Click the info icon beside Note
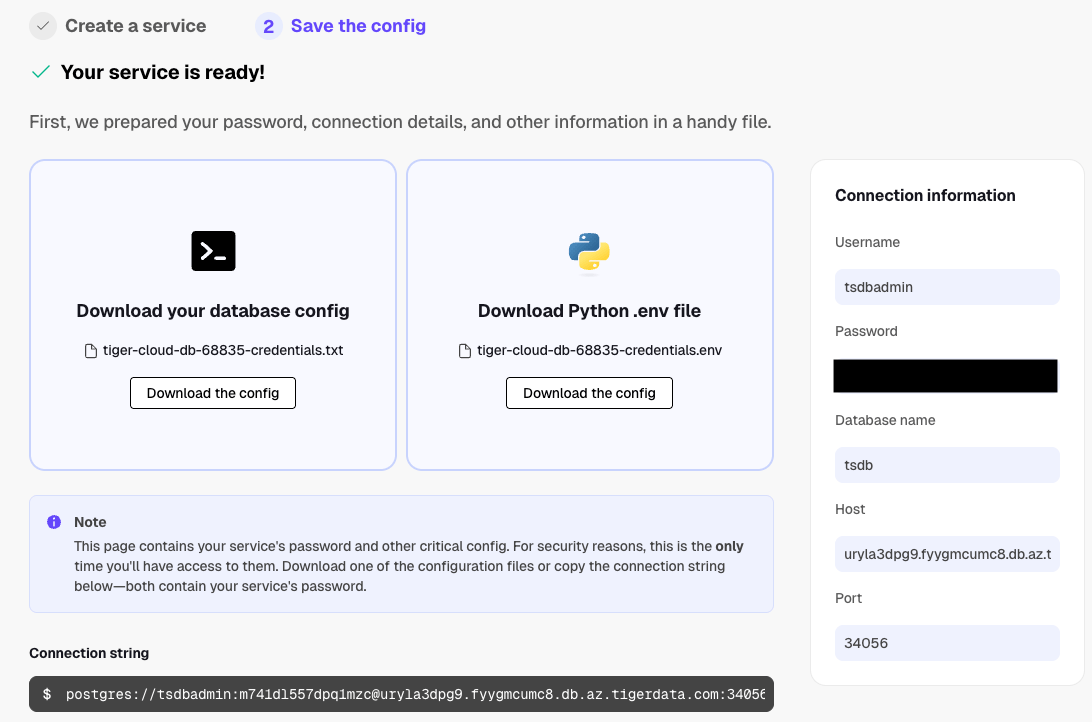 click(x=54, y=522)
